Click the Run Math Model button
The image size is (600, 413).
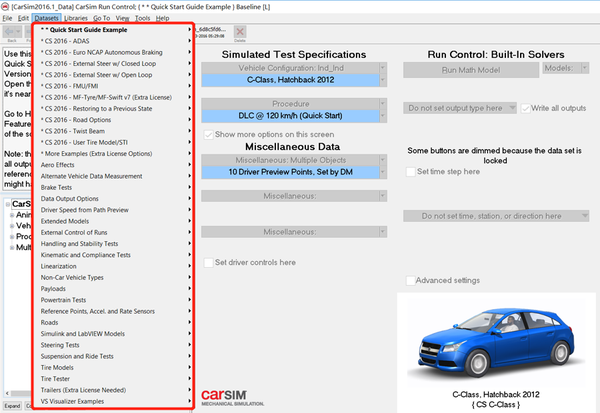pos(471,70)
